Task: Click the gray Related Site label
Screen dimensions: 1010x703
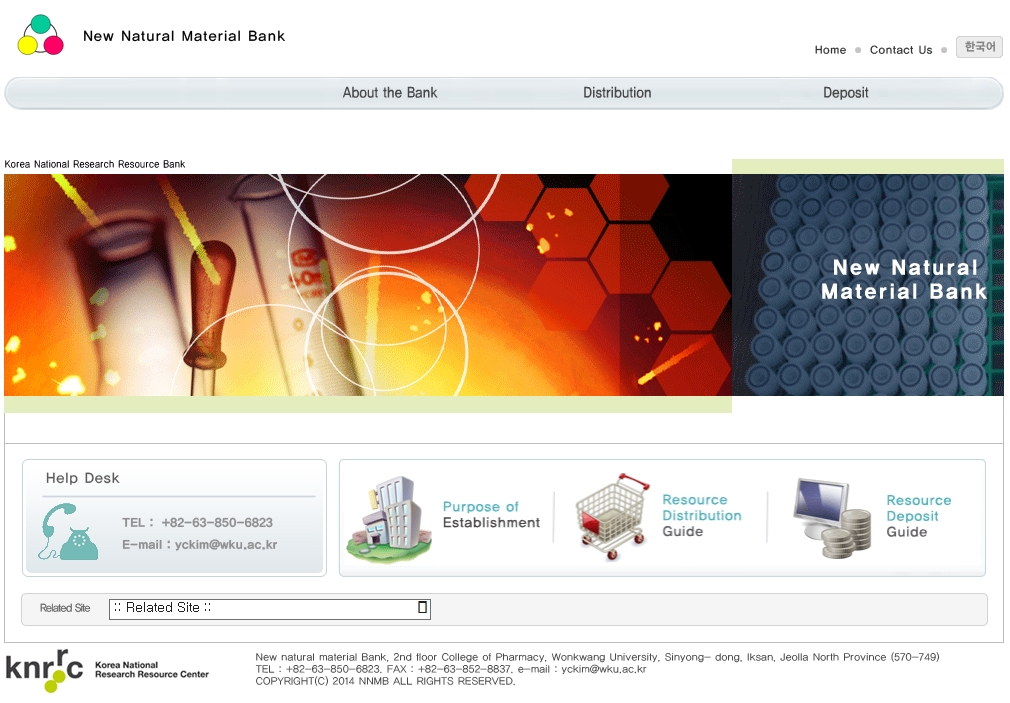Action: (x=65, y=608)
